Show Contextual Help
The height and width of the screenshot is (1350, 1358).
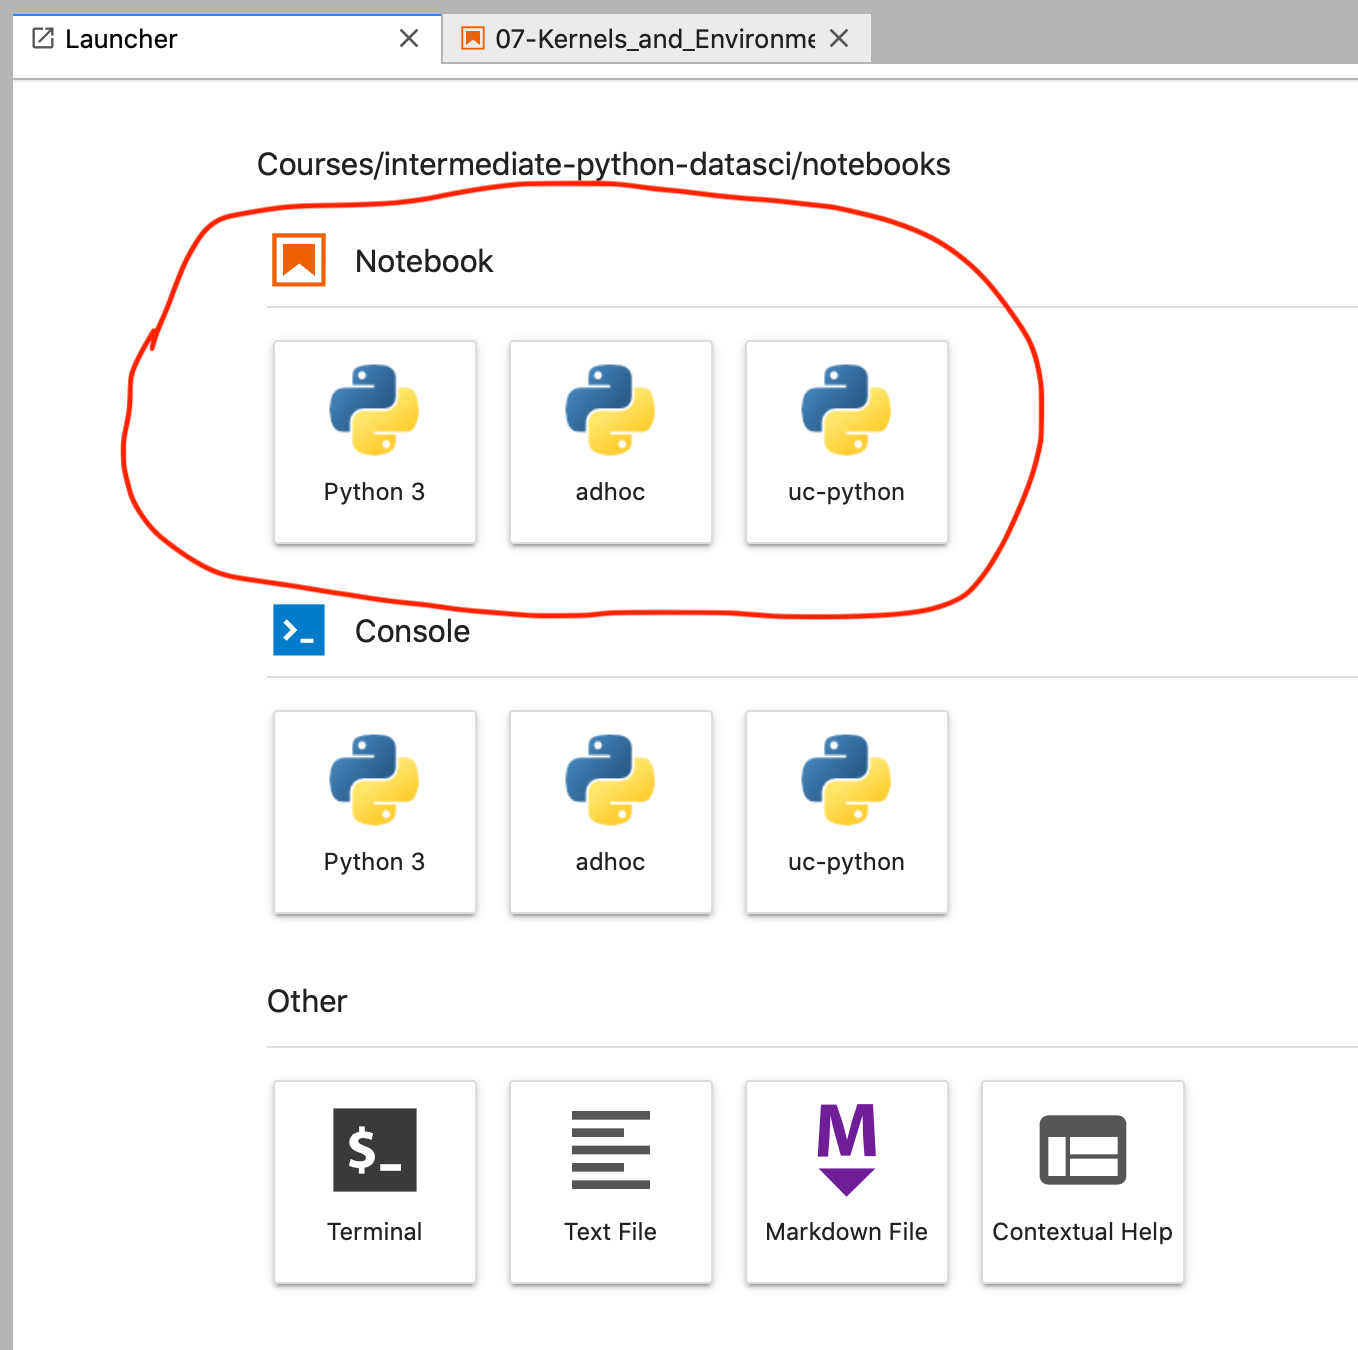pyautogui.click(x=1083, y=1182)
